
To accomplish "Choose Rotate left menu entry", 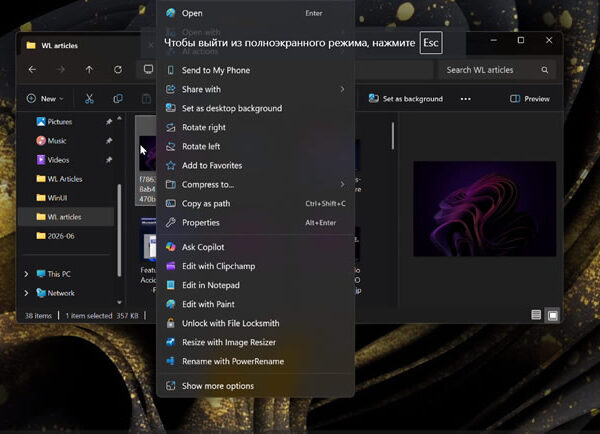I will pos(255,147).
